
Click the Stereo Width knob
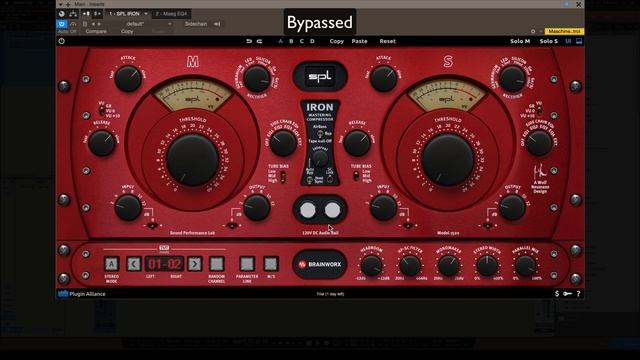[487, 265]
